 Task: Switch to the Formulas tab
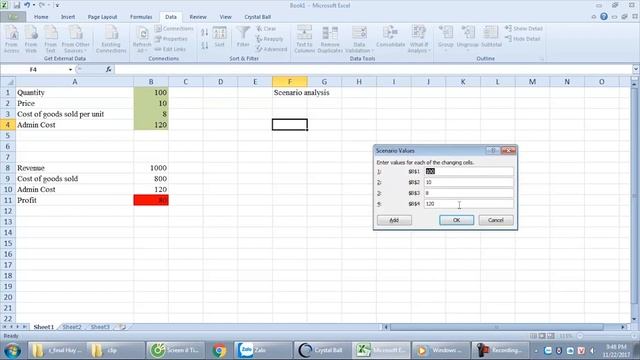pyautogui.click(x=141, y=17)
